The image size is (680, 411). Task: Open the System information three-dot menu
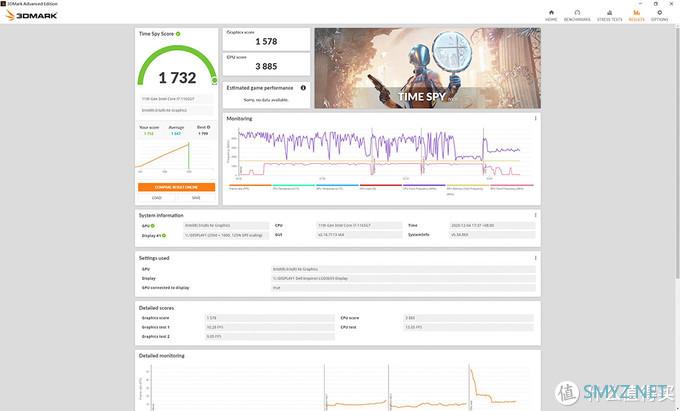(535, 215)
